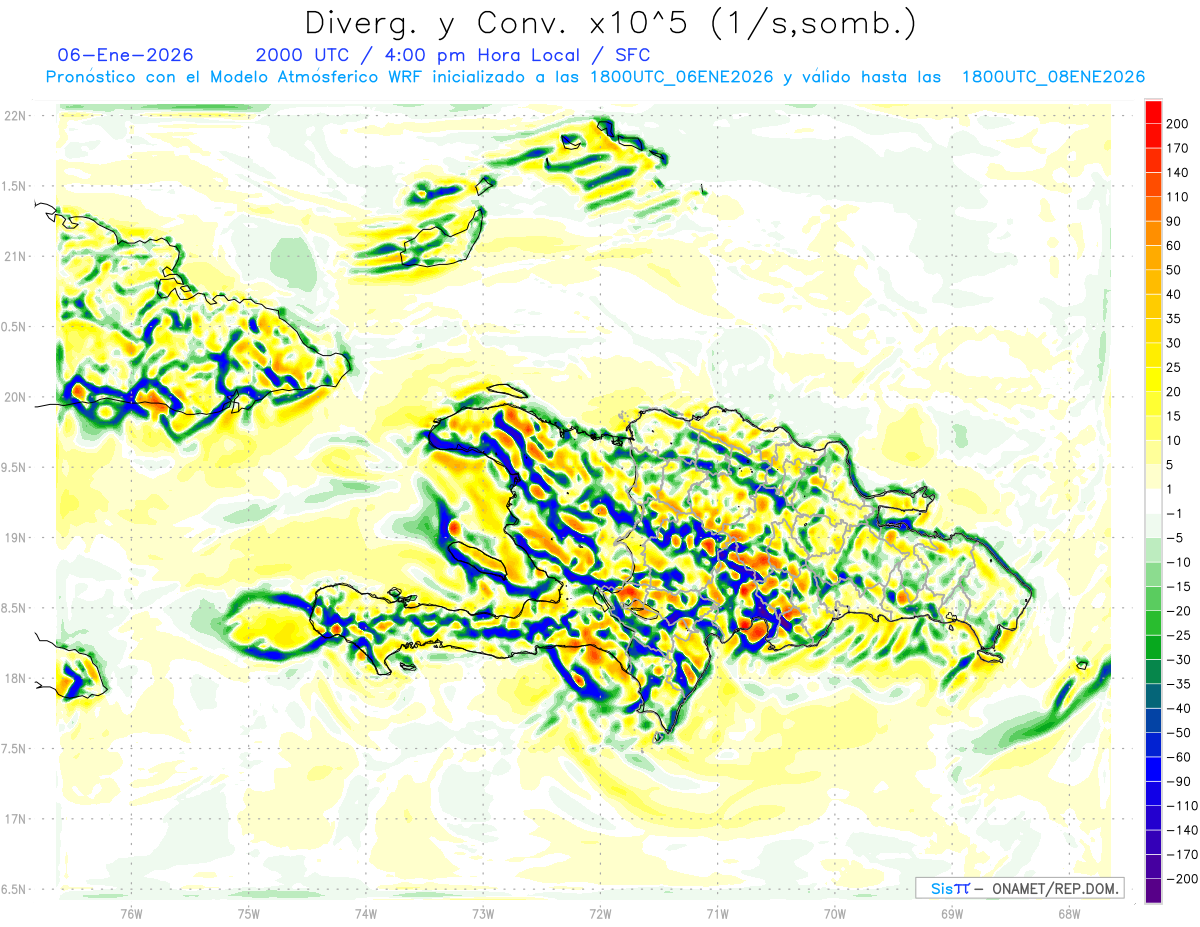
Task: Click the top red band of the color legend
Action: pyautogui.click(x=1153, y=111)
